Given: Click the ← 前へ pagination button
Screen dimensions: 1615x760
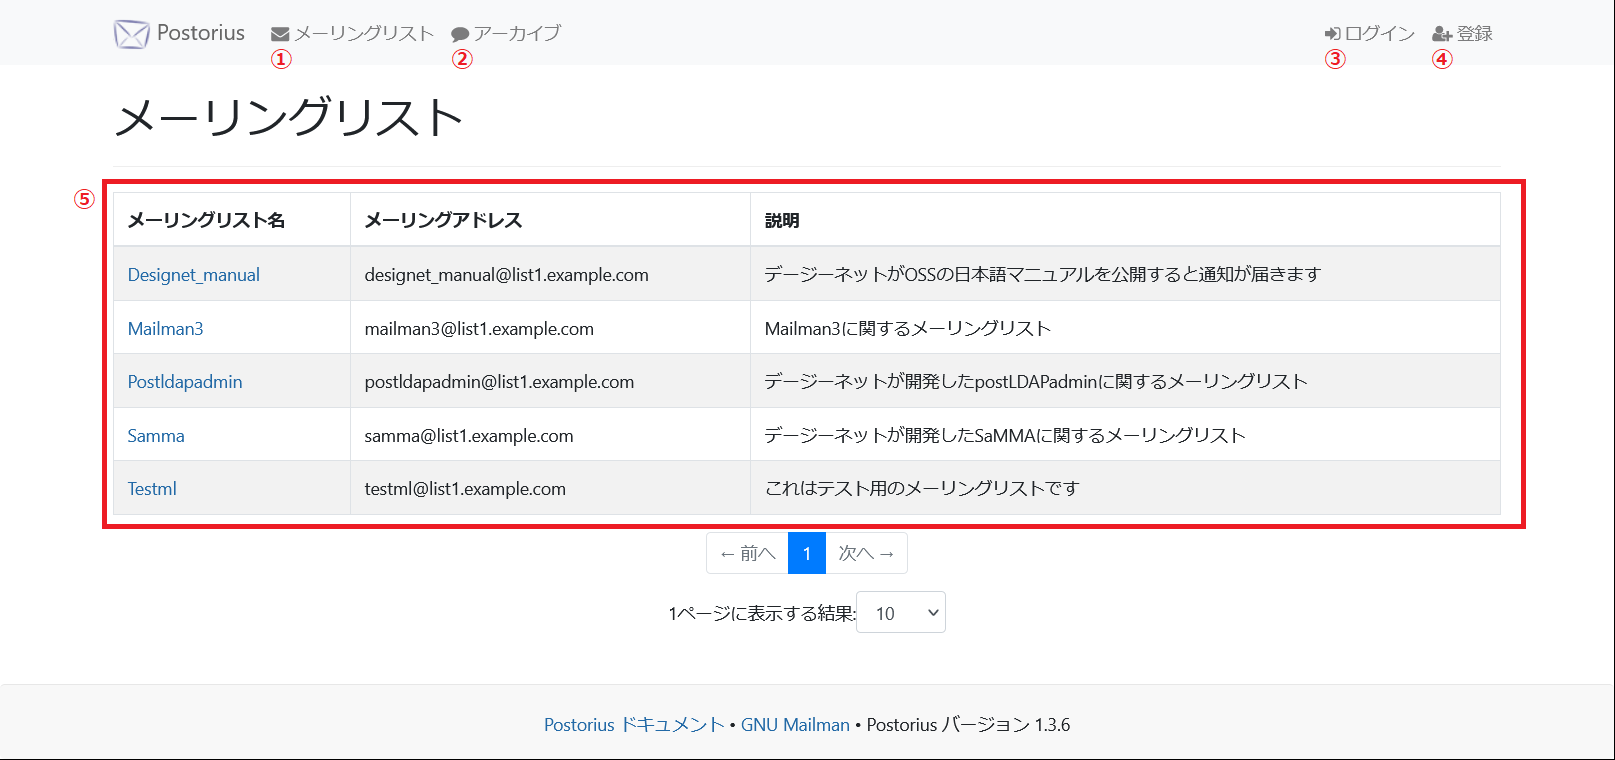Looking at the screenshot, I should pyautogui.click(x=747, y=553).
